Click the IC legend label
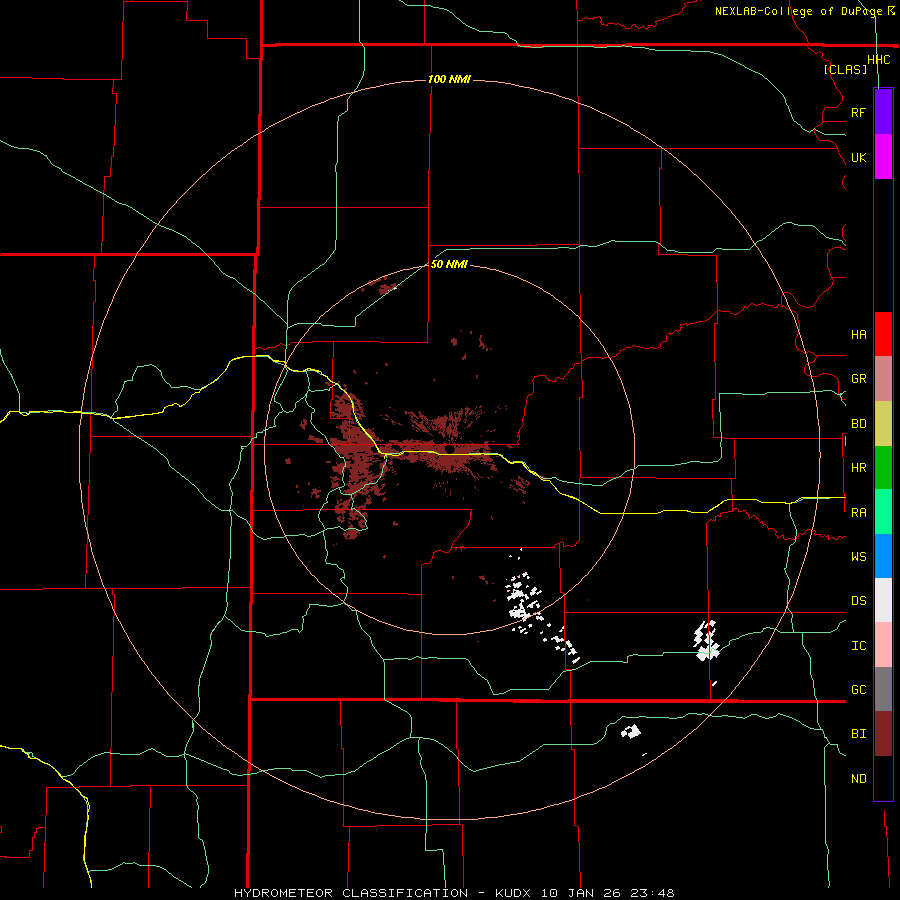900x900 pixels. [x=858, y=646]
